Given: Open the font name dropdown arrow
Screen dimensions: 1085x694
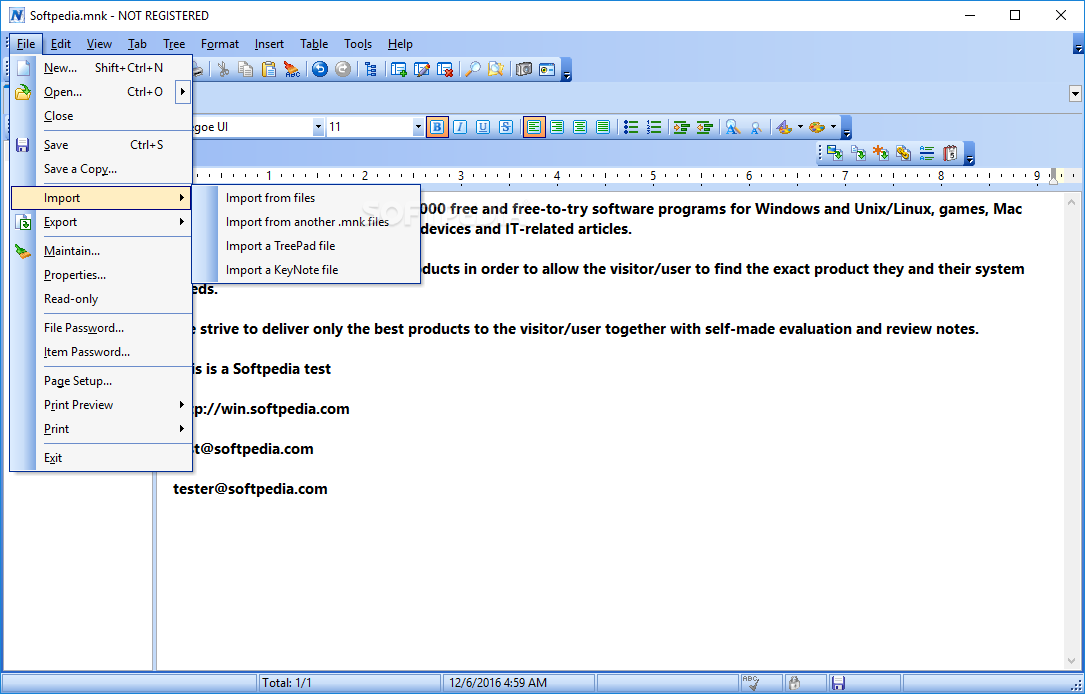Looking at the screenshot, I should [318, 127].
